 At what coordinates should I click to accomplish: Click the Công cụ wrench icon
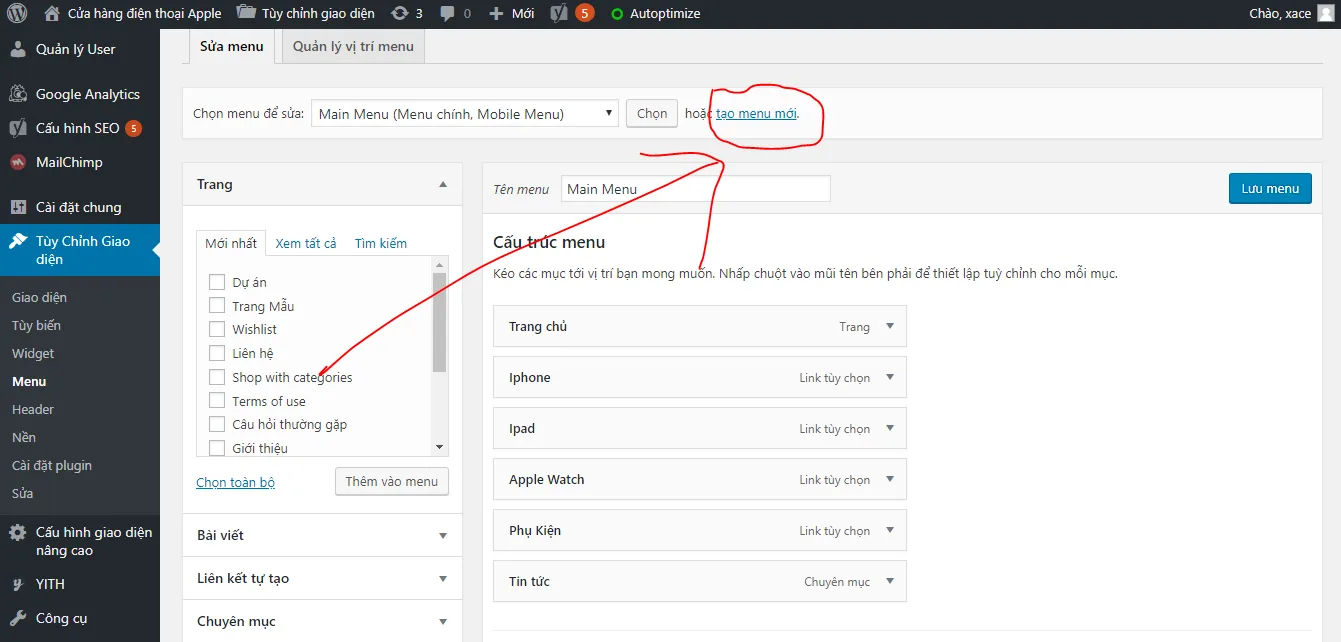(x=18, y=618)
